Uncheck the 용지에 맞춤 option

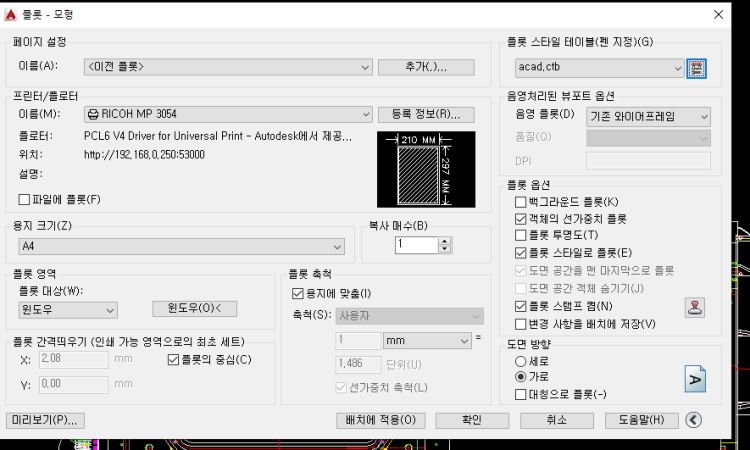point(296,293)
